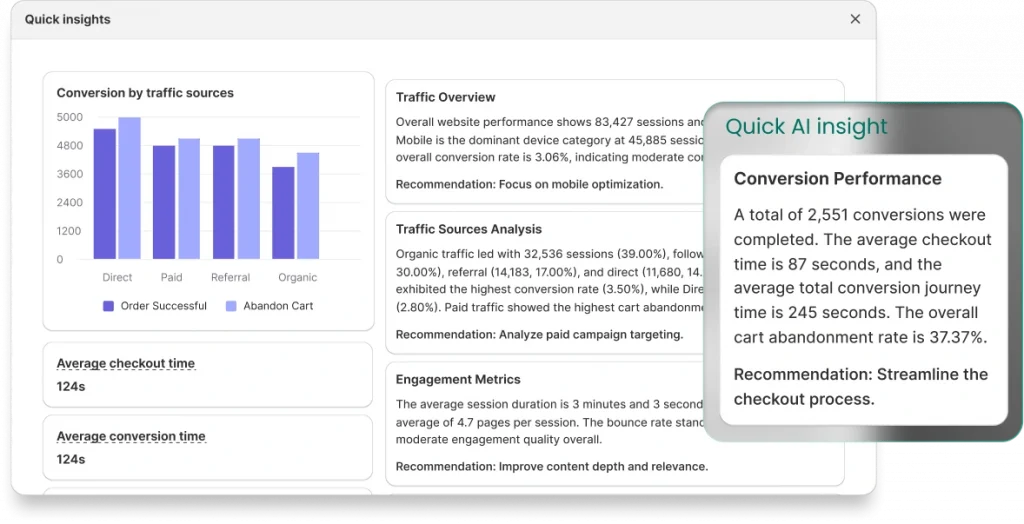Image resolution: width=1024 pixels, height=524 pixels.
Task: Click the underlined Average conversion time label
Action: [x=130, y=437]
